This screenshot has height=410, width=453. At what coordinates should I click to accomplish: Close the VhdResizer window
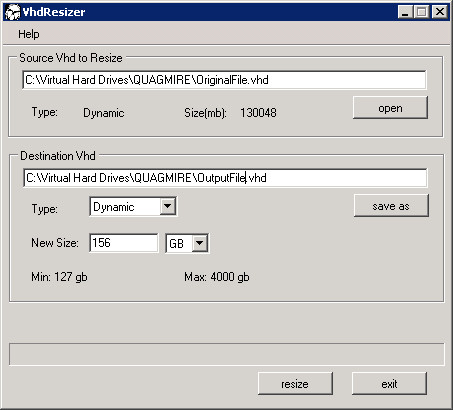[440, 12]
